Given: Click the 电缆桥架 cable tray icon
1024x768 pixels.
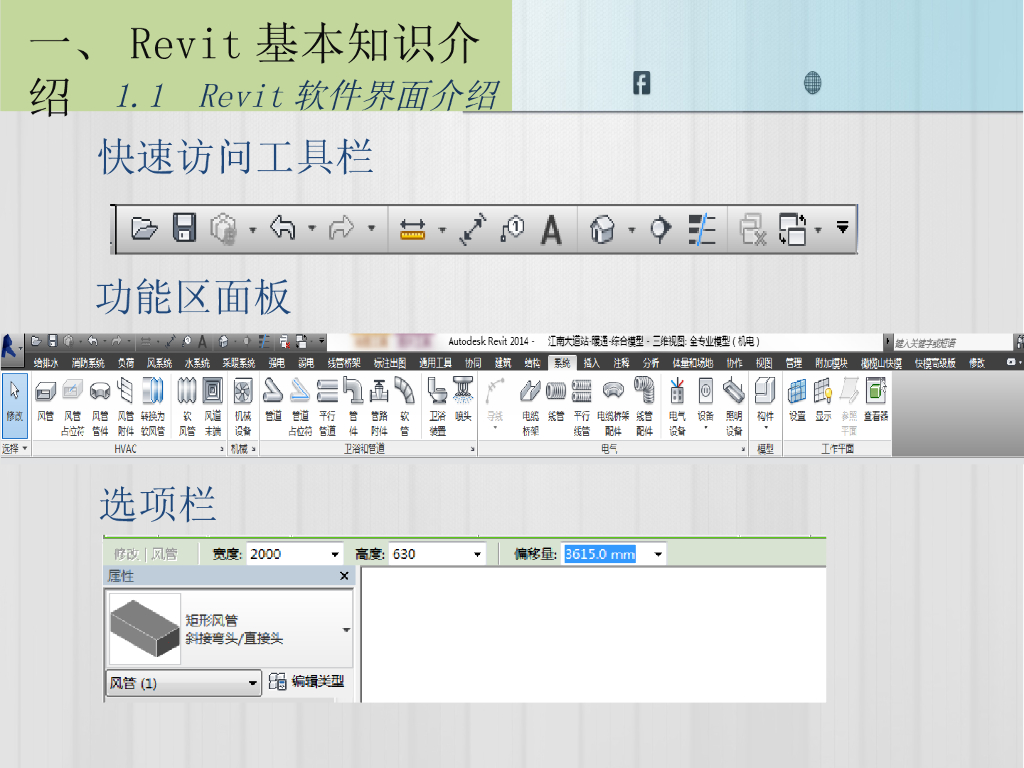Looking at the screenshot, I should (x=530, y=400).
